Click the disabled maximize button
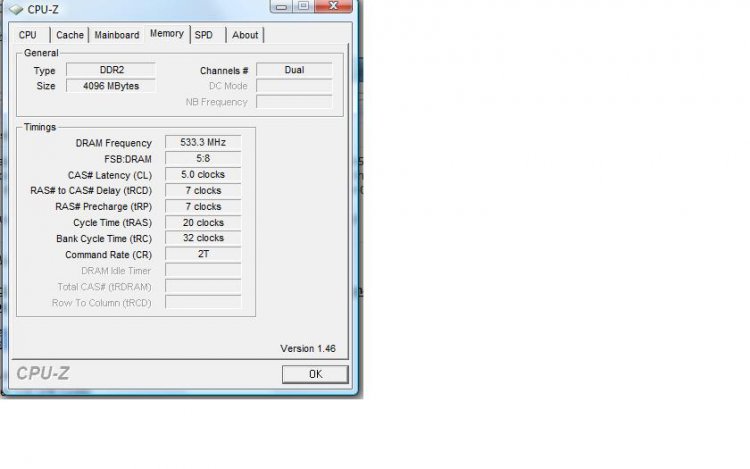Viewport: 750px width, 469px height. coord(303,6)
